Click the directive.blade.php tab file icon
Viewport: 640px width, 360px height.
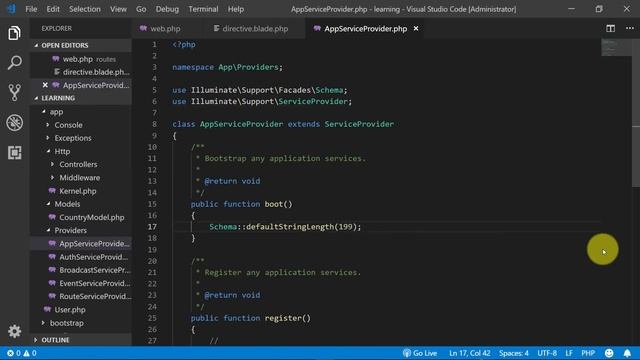(216, 29)
